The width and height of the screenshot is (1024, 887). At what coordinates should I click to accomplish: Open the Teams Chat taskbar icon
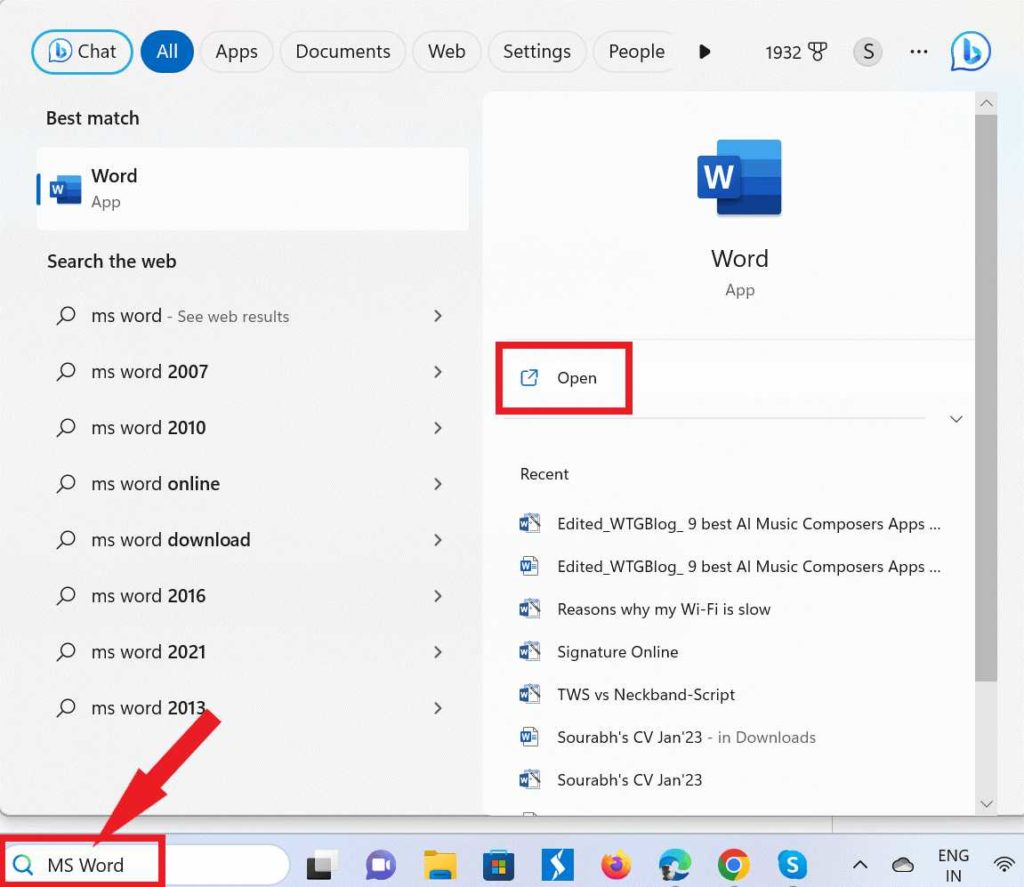[x=381, y=865]
